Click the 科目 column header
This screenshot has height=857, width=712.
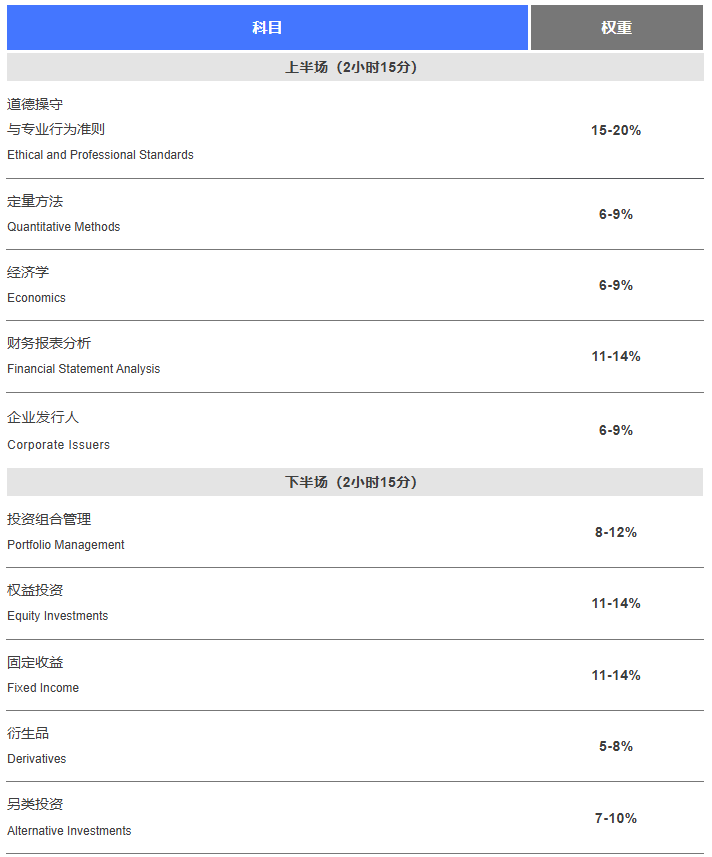pyautogui.click(x=267, y=28)
